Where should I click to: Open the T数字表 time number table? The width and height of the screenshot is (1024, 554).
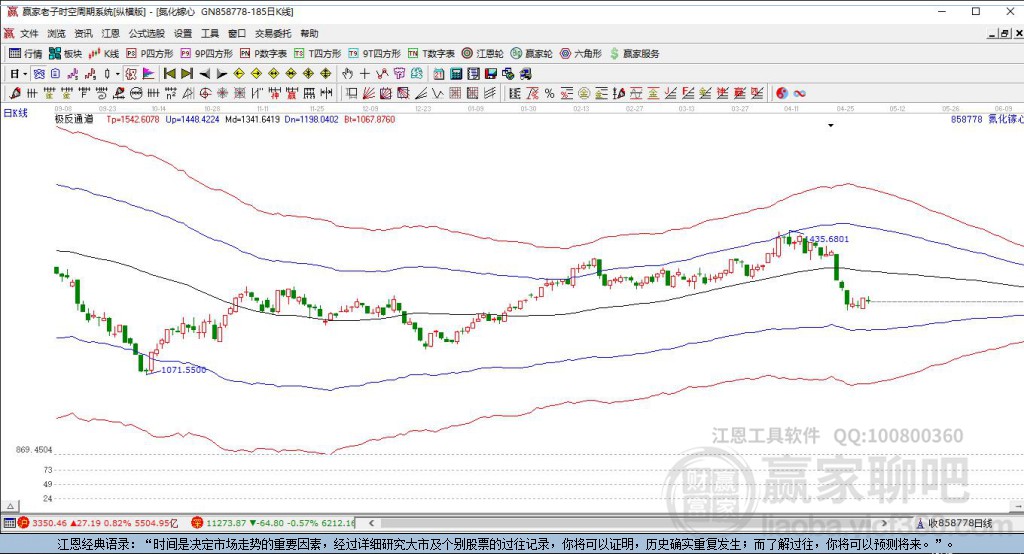pyautogui.click(x=431, y=54)
